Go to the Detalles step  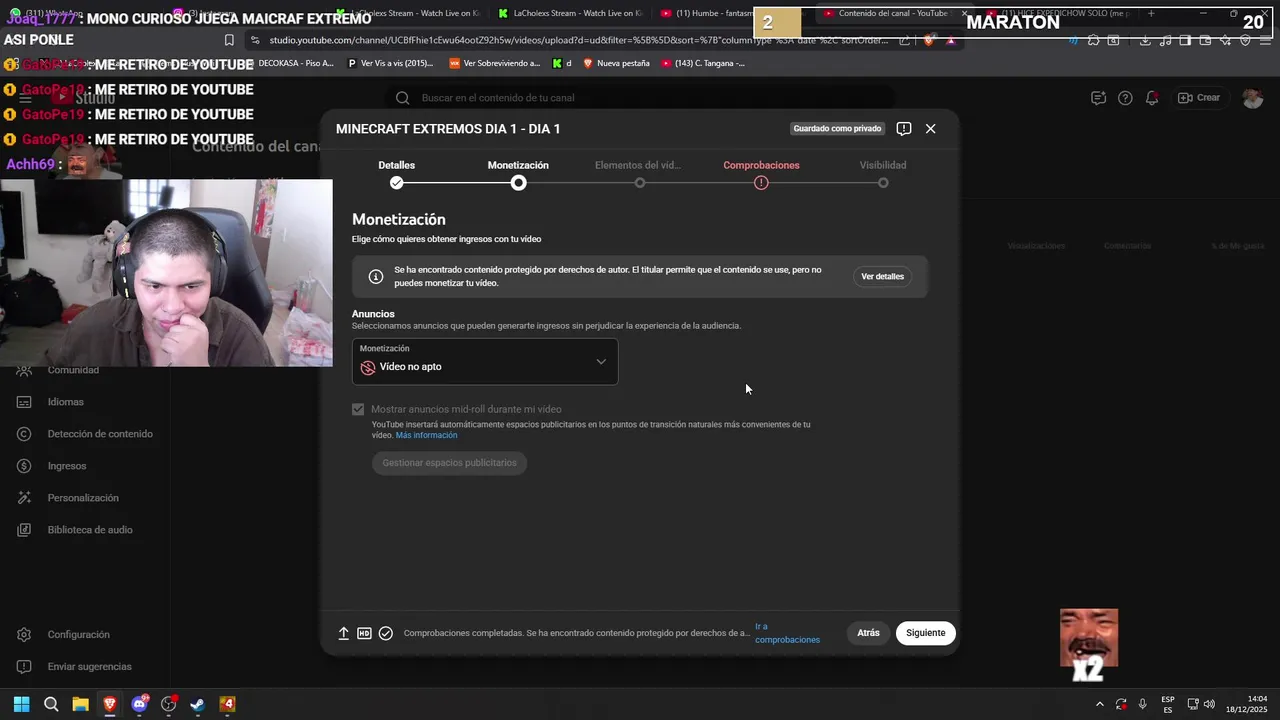tap(397, 173)
